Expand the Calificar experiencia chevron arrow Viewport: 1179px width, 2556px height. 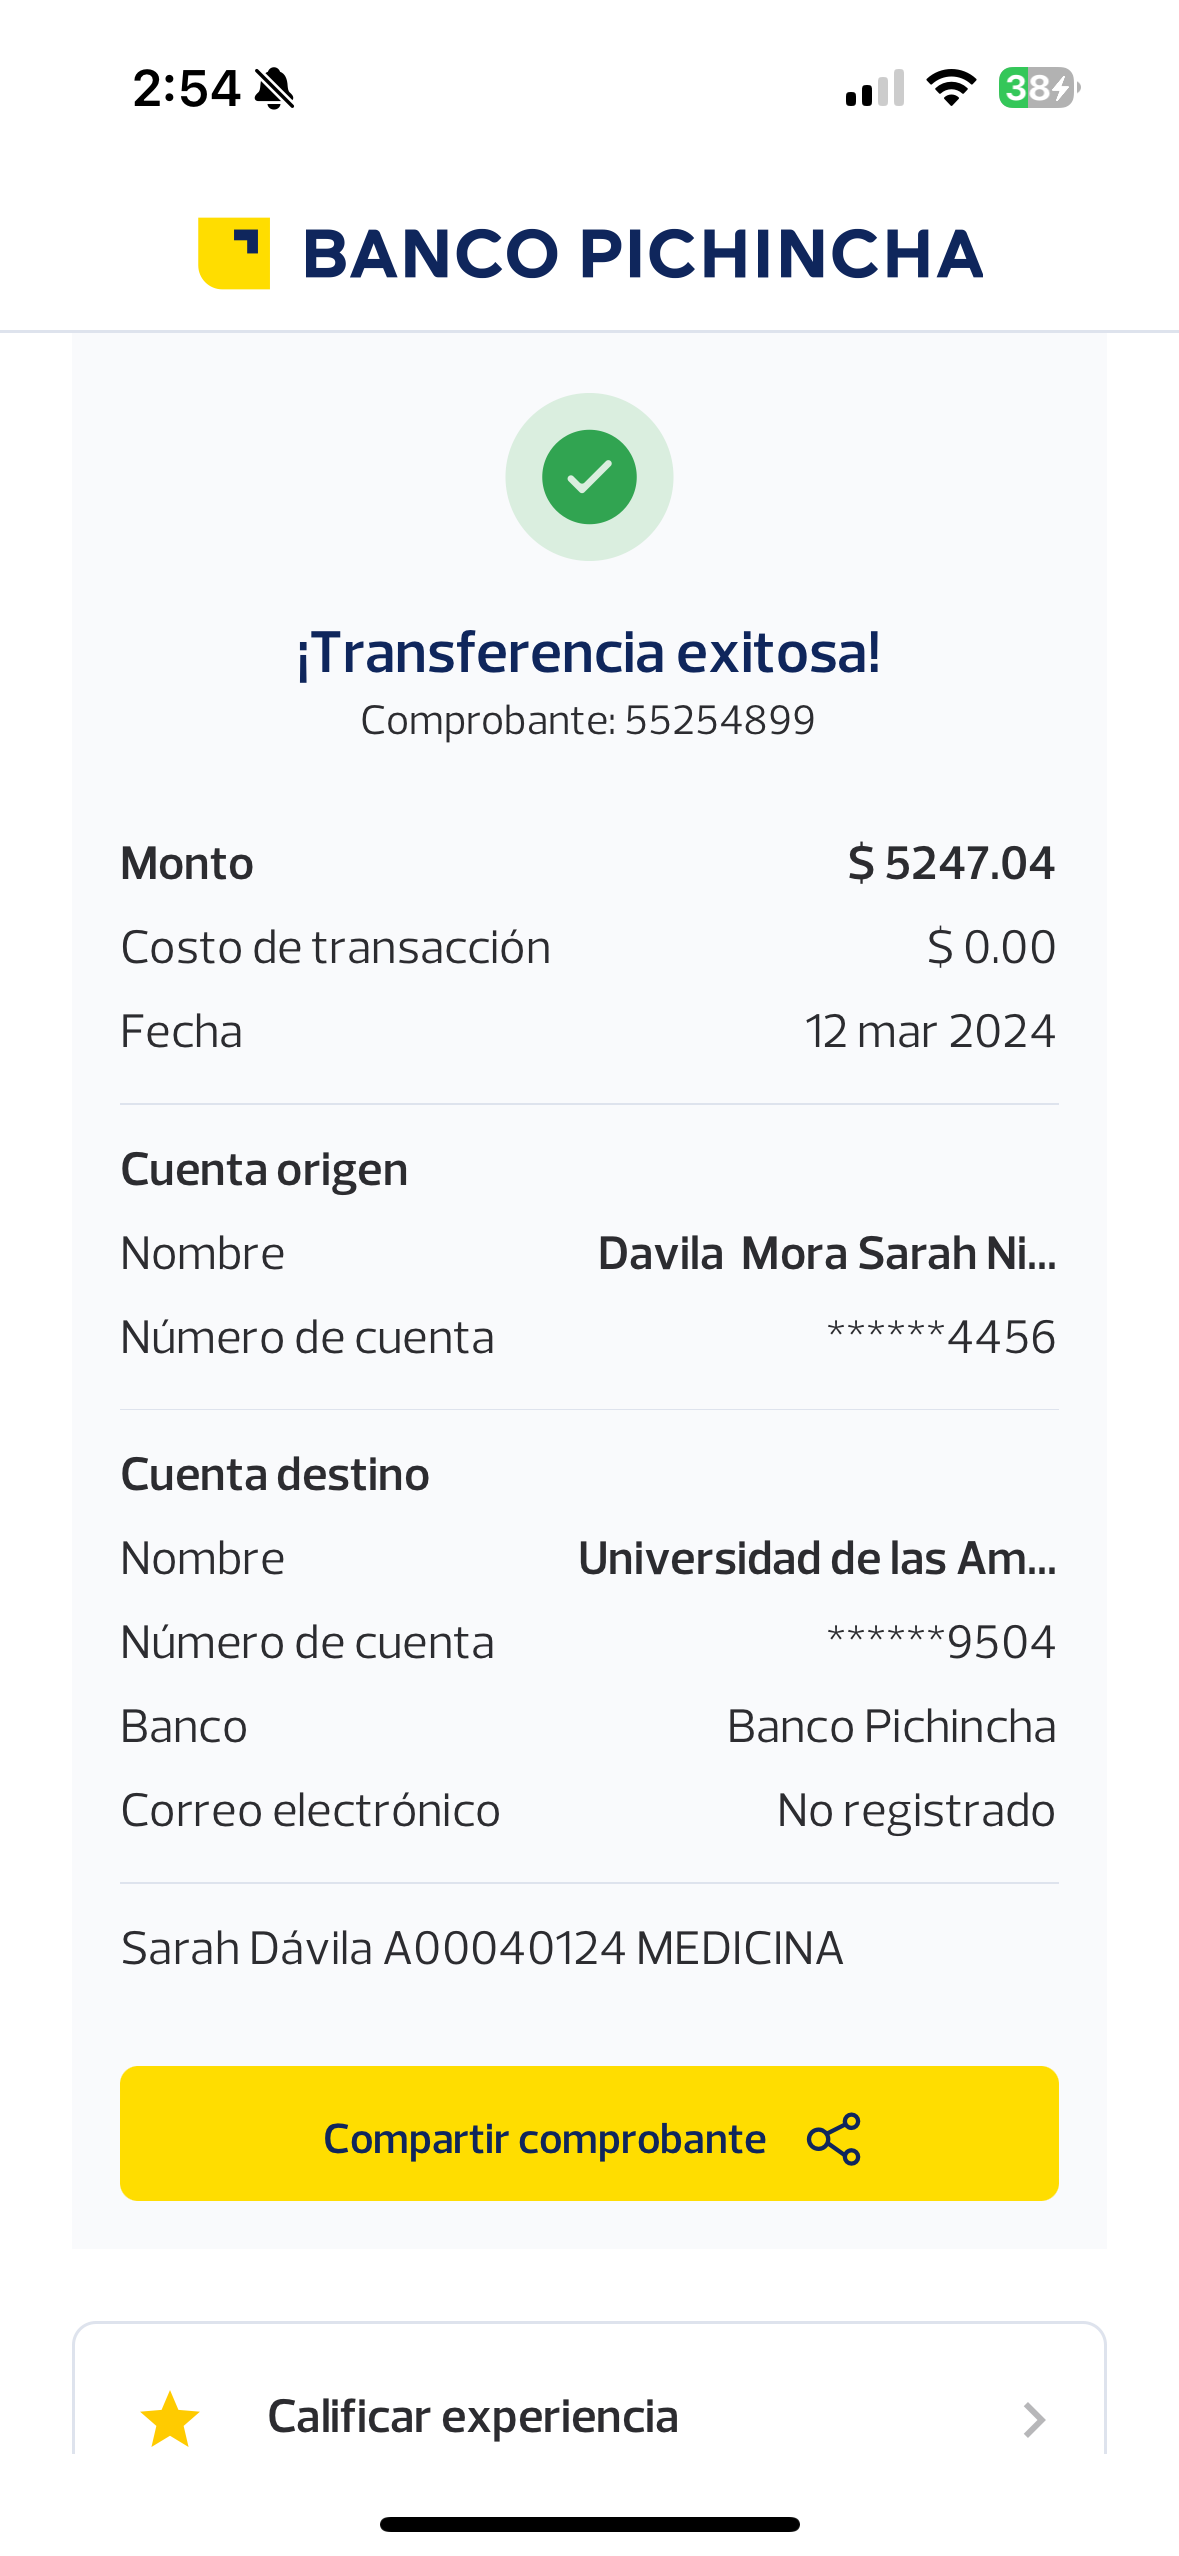tap(1034, 2419)
